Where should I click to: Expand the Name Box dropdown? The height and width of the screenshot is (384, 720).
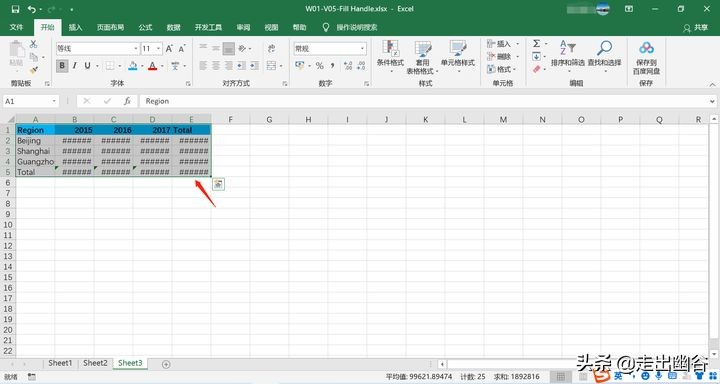click(54, 101)
